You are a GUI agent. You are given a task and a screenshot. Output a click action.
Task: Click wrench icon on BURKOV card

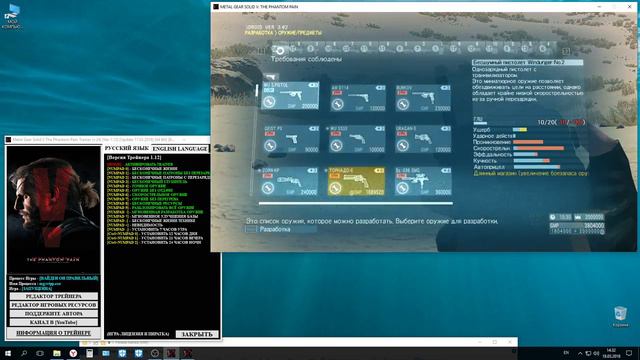click(x=403, y=104)
